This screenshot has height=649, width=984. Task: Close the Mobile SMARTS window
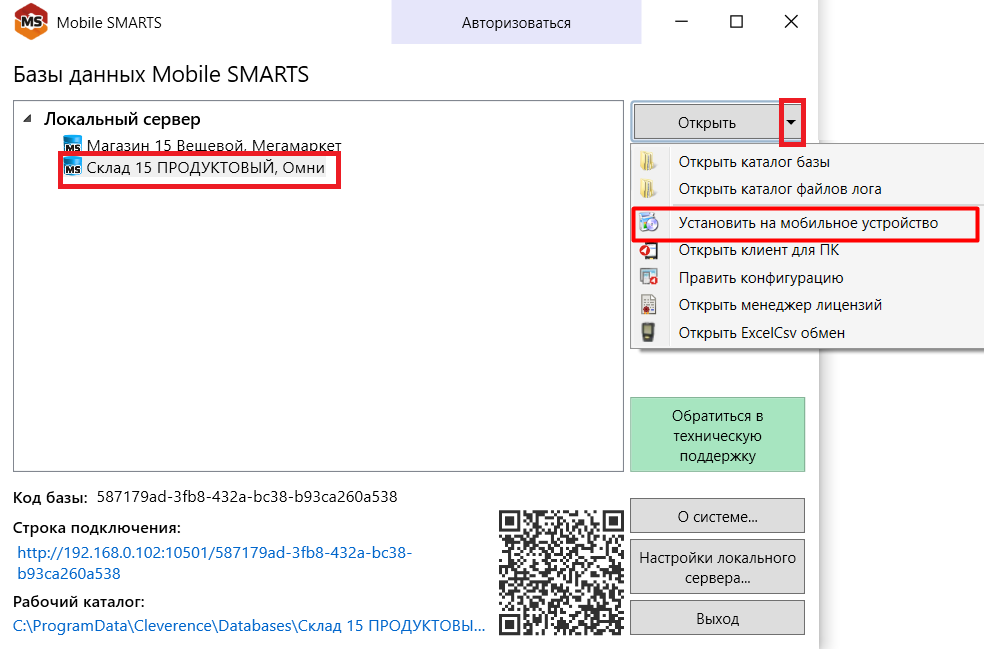(x=791, y=22)
